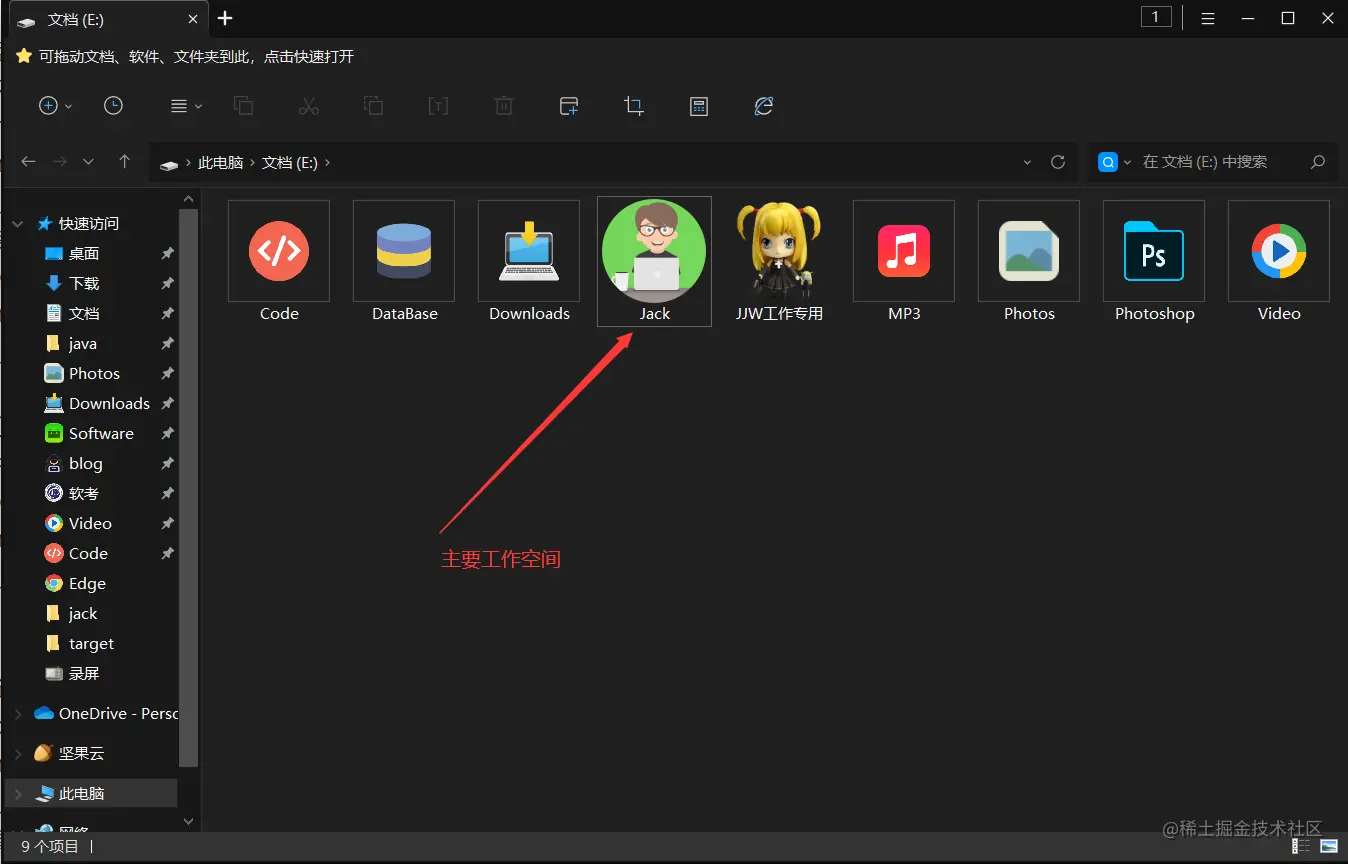Select Photos in the quick access sidebar
The height and width of the screenshot is (864, 1348).
(x=92, y=374)
